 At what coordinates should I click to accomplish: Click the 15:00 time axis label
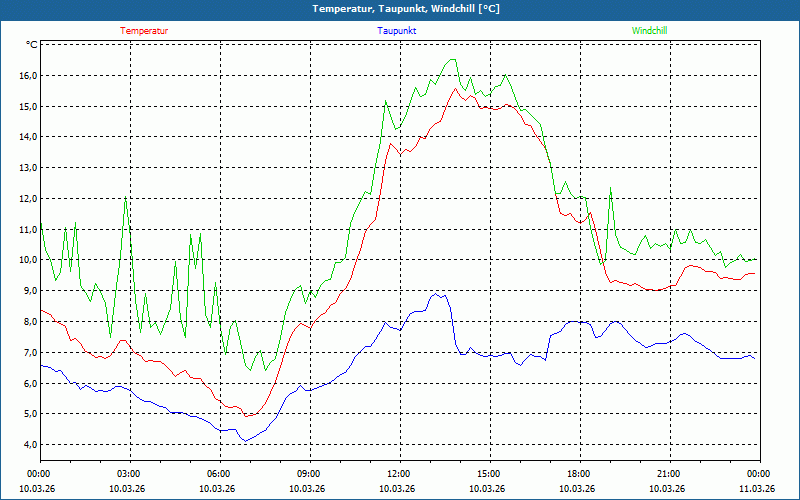[x=488, y=474]
